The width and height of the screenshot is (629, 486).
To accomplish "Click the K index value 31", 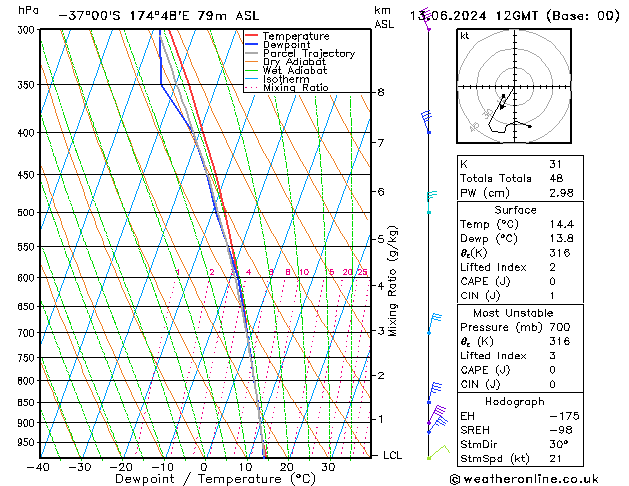I will click(555, 164).
